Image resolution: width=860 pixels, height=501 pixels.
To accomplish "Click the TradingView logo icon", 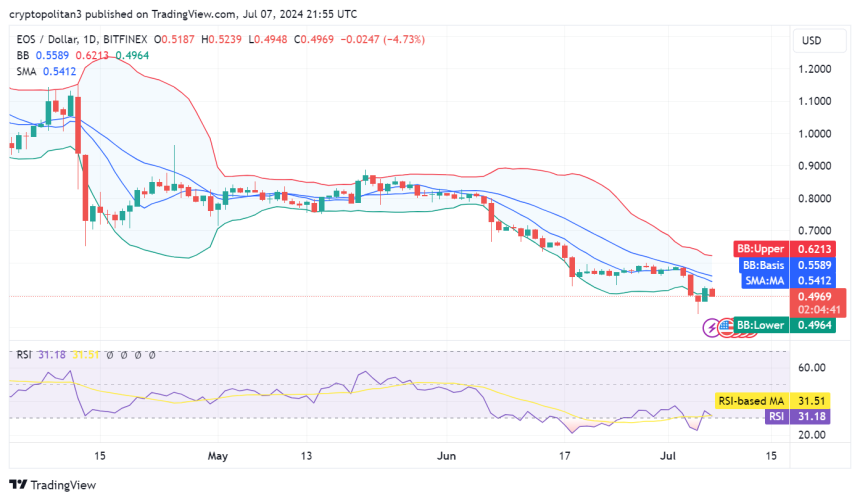I will (18, 485).
